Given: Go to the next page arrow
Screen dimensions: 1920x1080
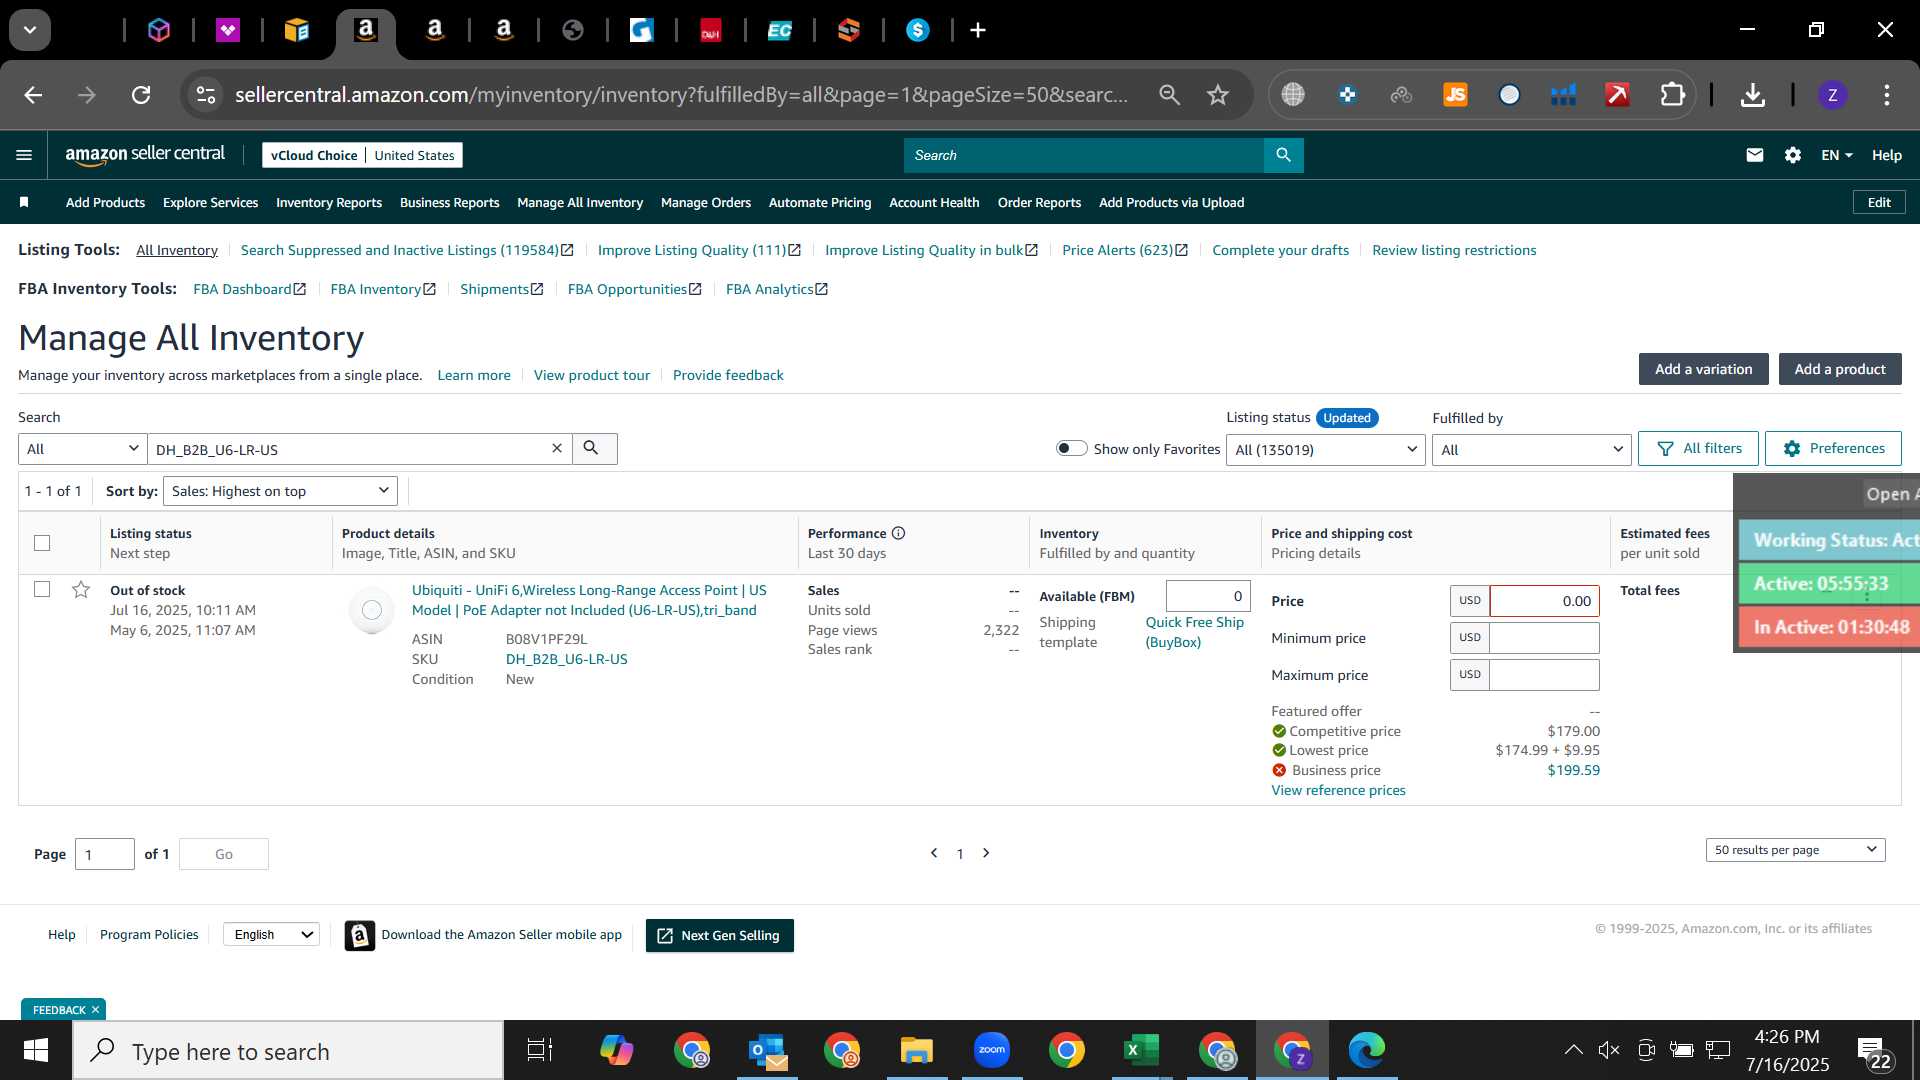Looking at the screenshot, I should (x=986, y=853).
